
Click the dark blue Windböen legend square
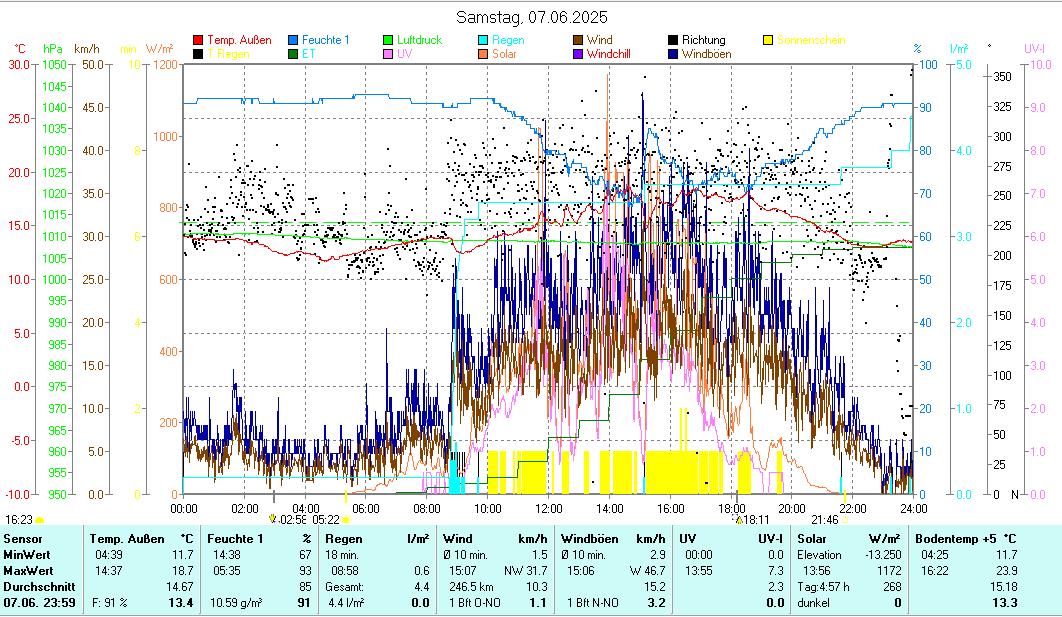pyautogui.click(x=673, y=54)
